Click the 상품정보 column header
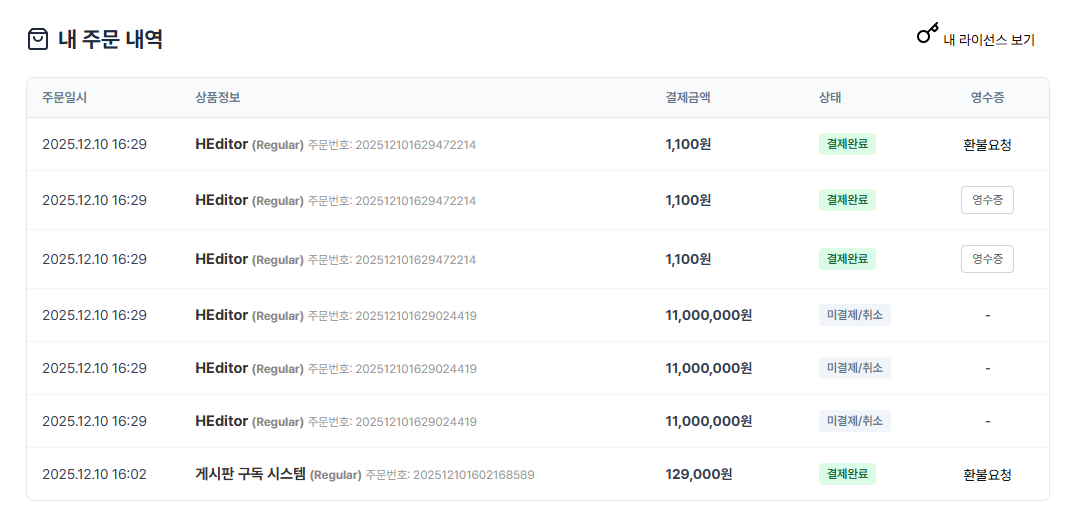Image resolution: width=1070 pixels, height=514 pixels. 218,98
